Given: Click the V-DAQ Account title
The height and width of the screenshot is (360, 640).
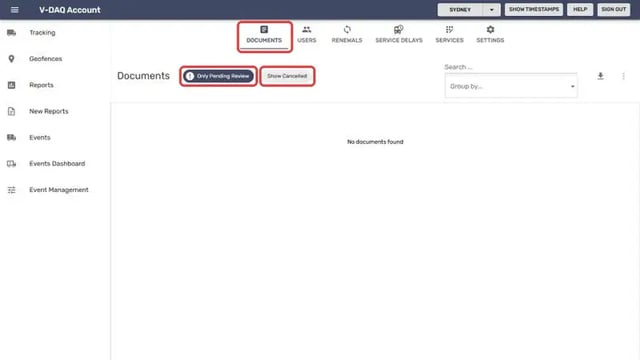Looking at the screenshot, I should coord(69,10).
